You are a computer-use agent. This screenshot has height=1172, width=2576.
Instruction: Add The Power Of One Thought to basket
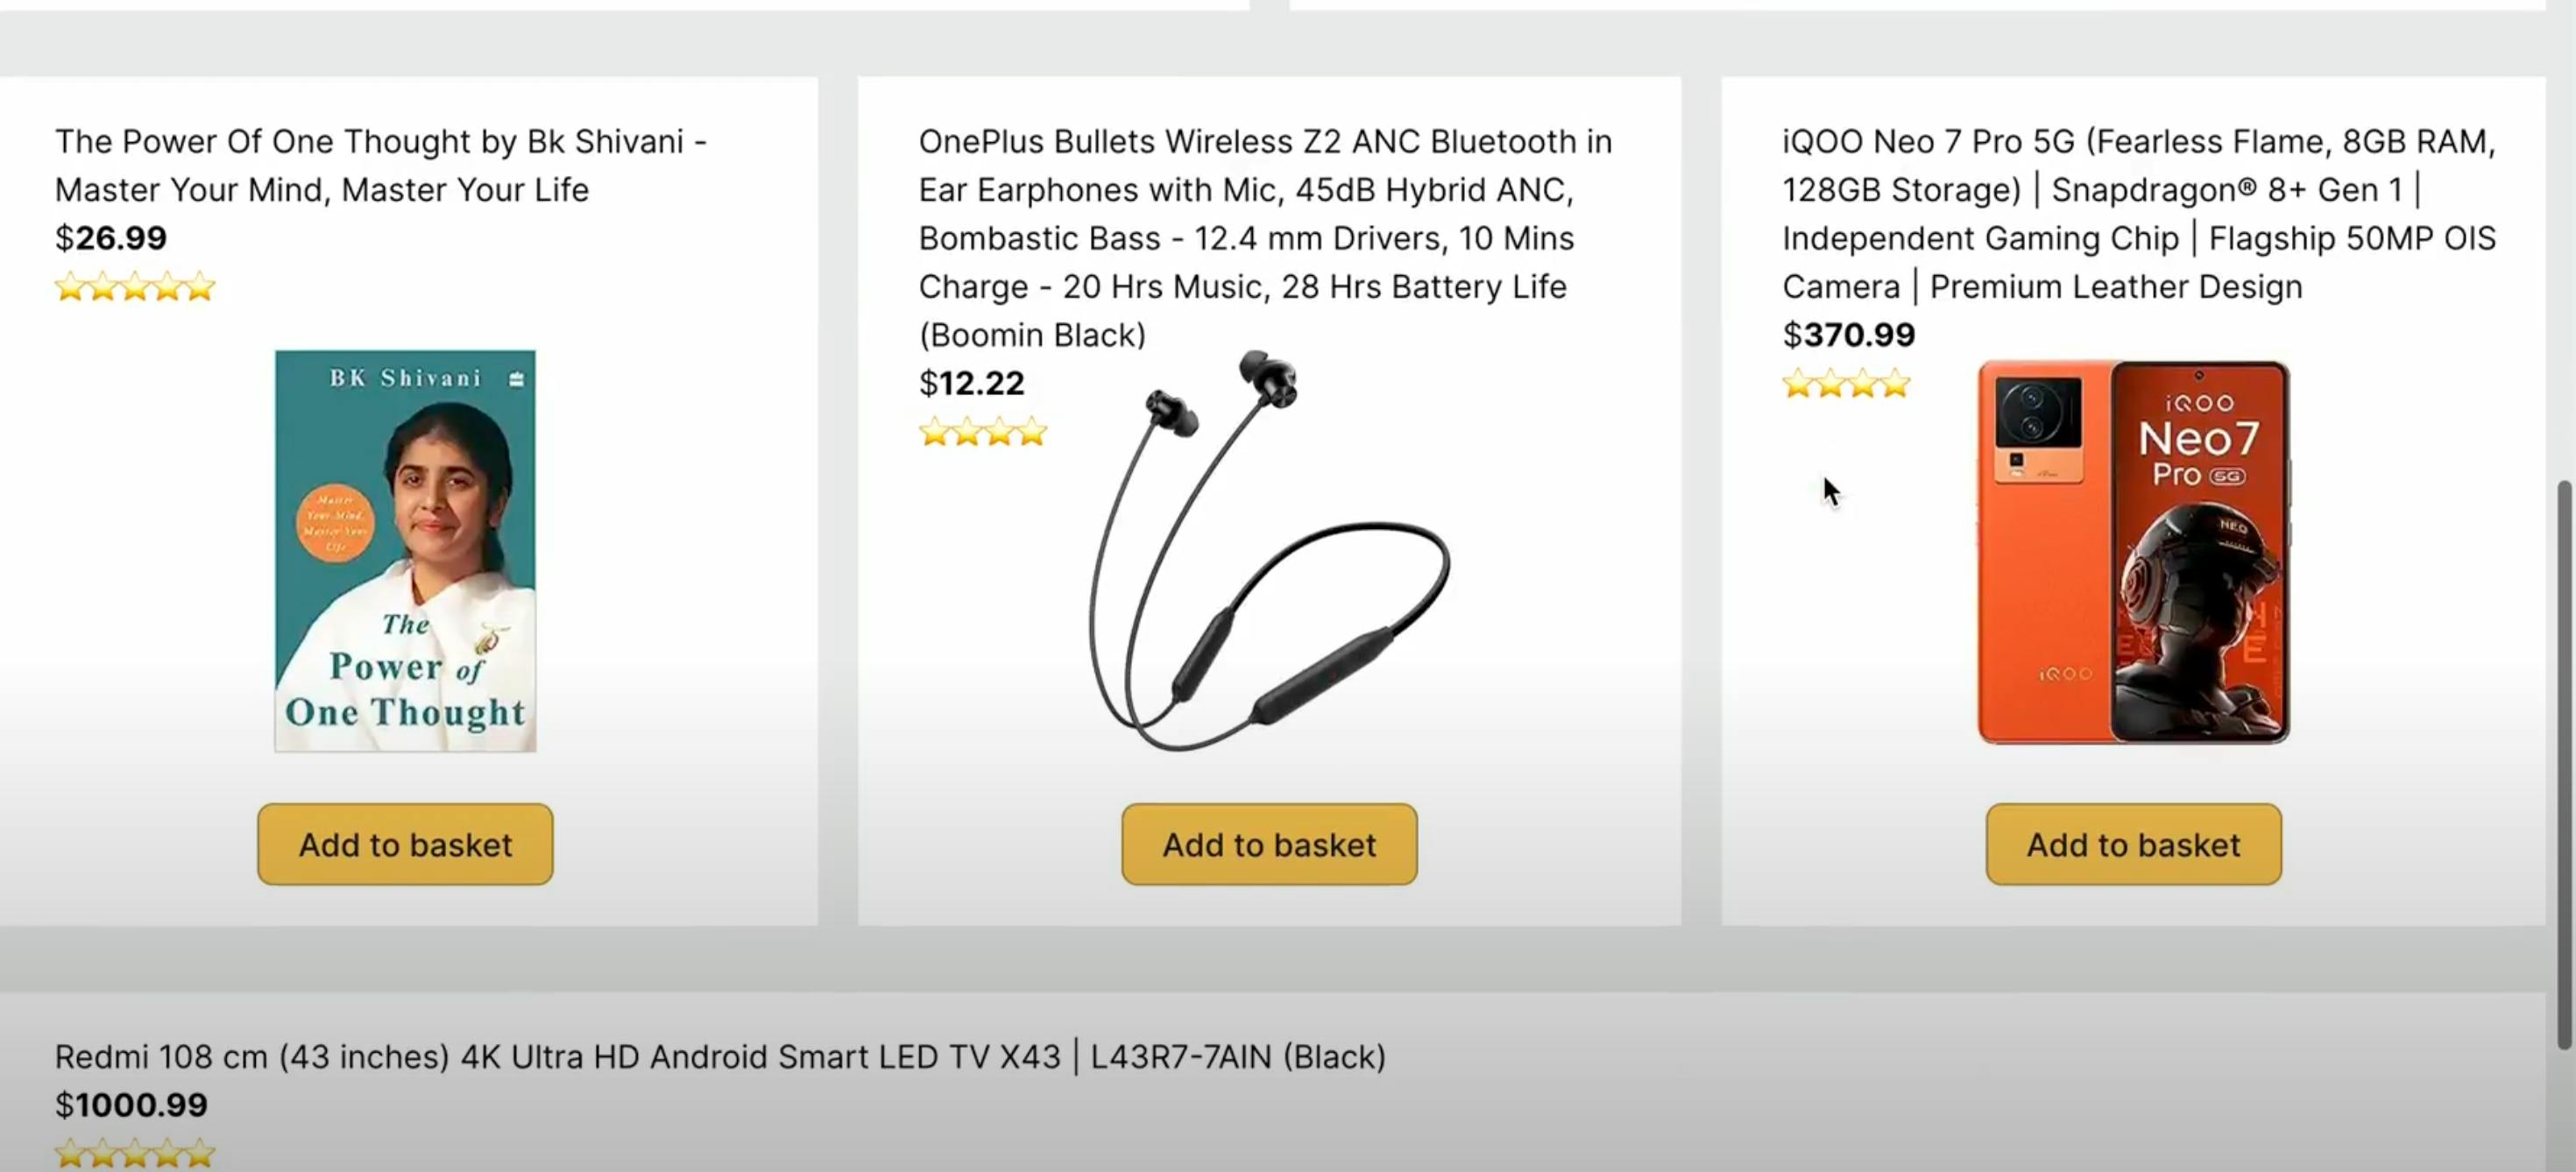(405, 844)
